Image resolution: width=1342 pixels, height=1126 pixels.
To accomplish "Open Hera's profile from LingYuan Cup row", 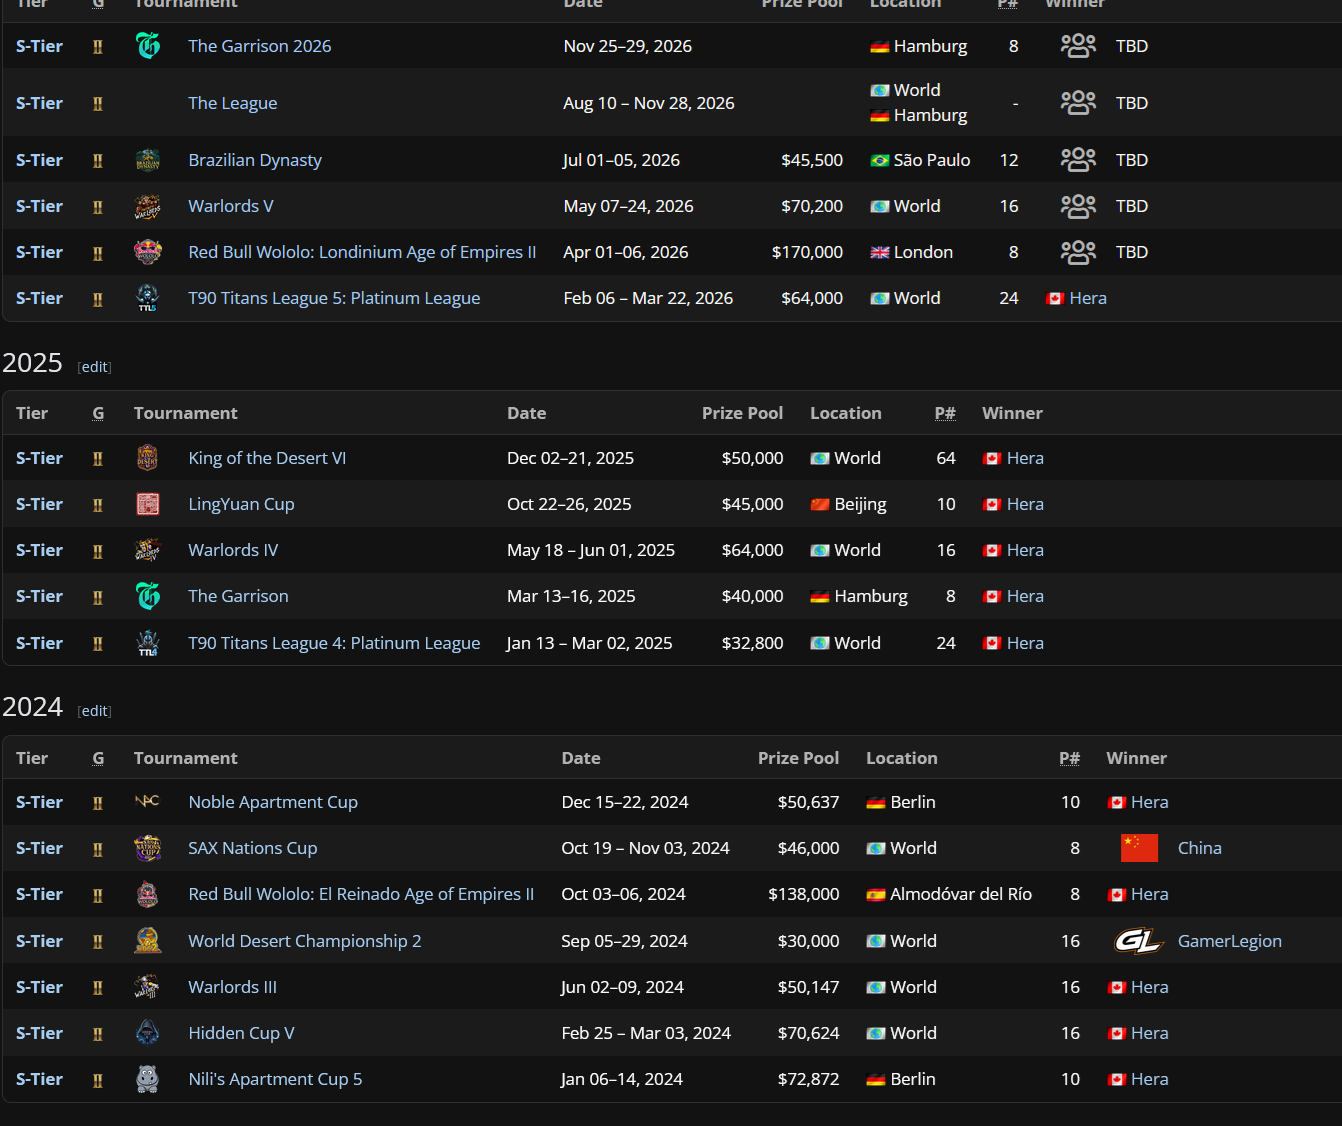I will pos(1025,504).
